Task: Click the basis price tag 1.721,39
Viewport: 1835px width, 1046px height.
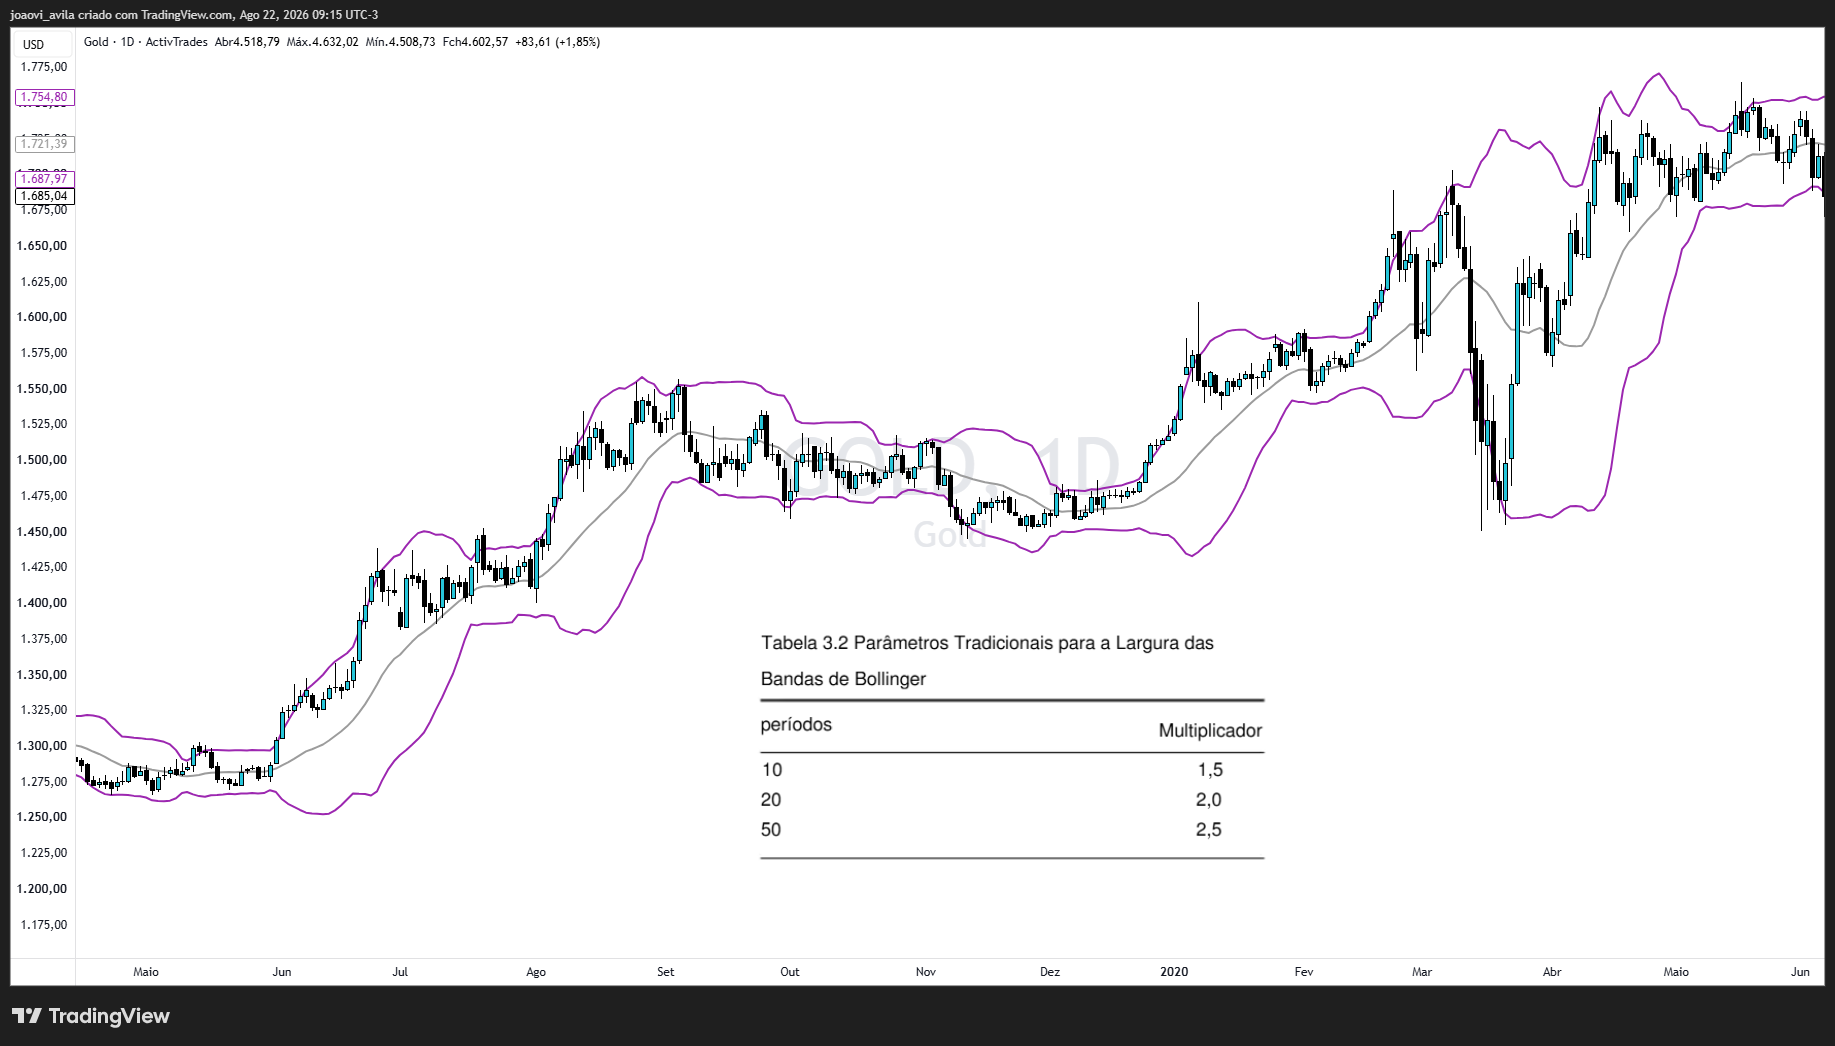Action: point(45,144)
